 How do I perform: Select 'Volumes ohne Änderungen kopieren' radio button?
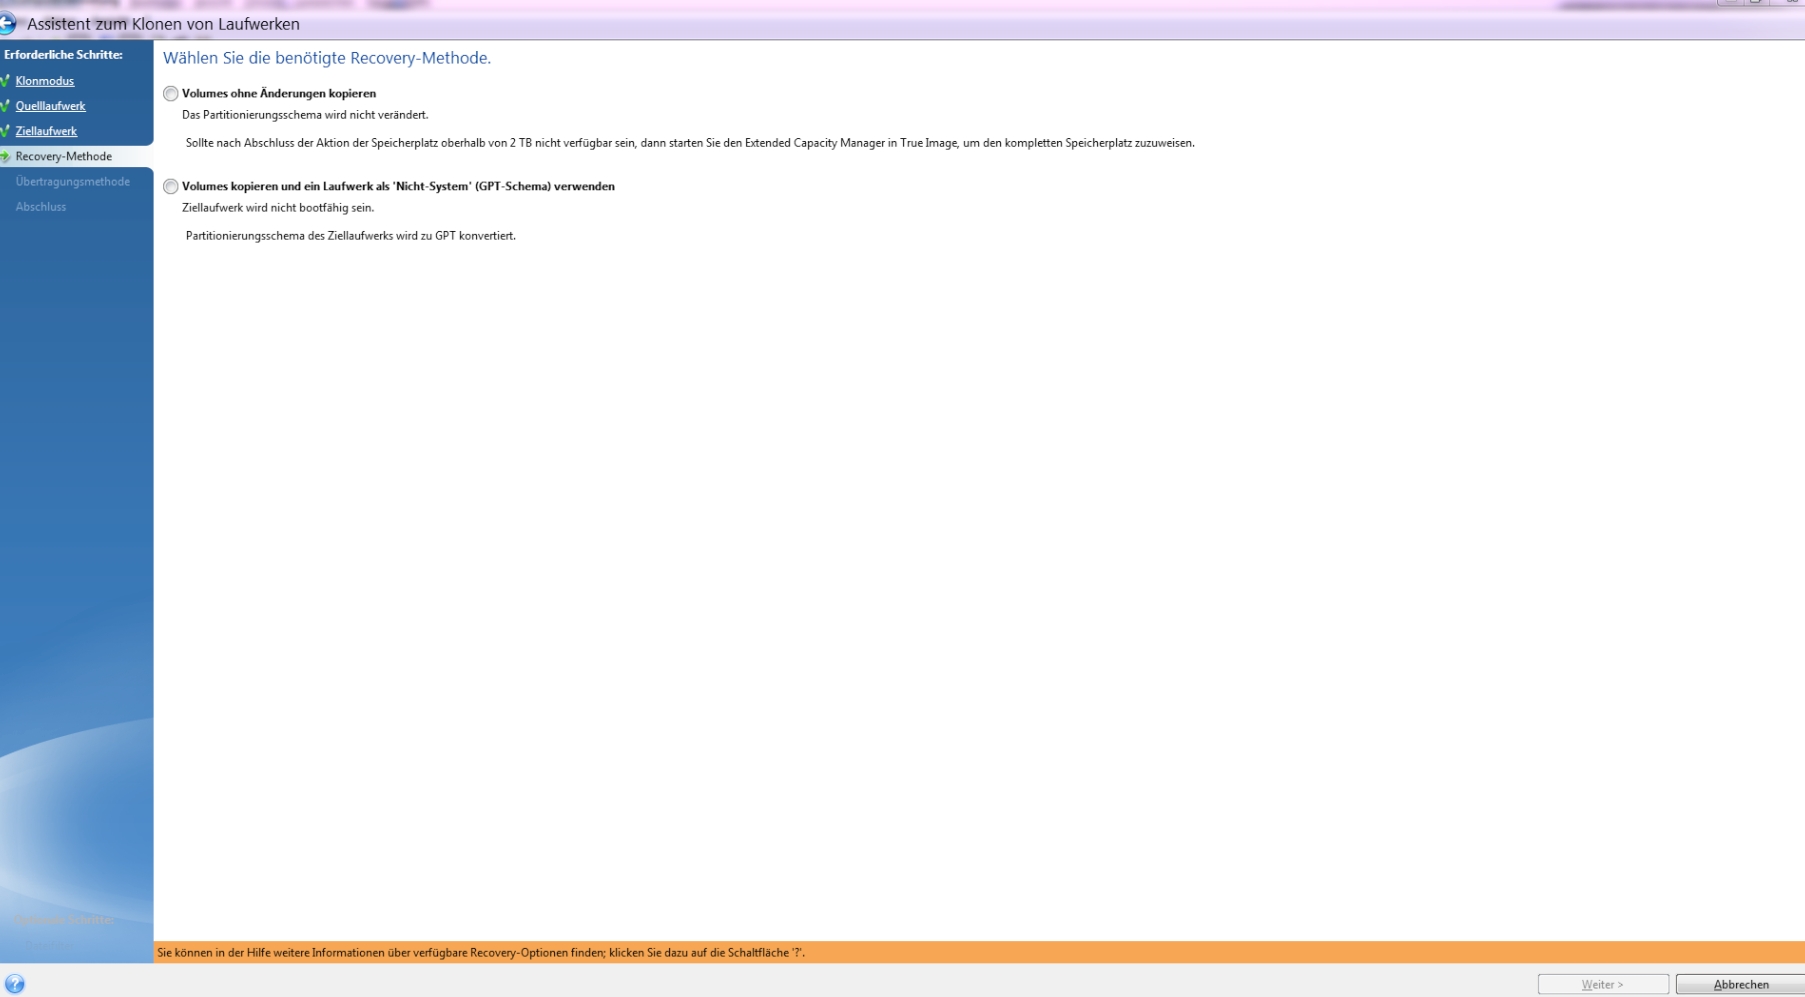(171, 94)
